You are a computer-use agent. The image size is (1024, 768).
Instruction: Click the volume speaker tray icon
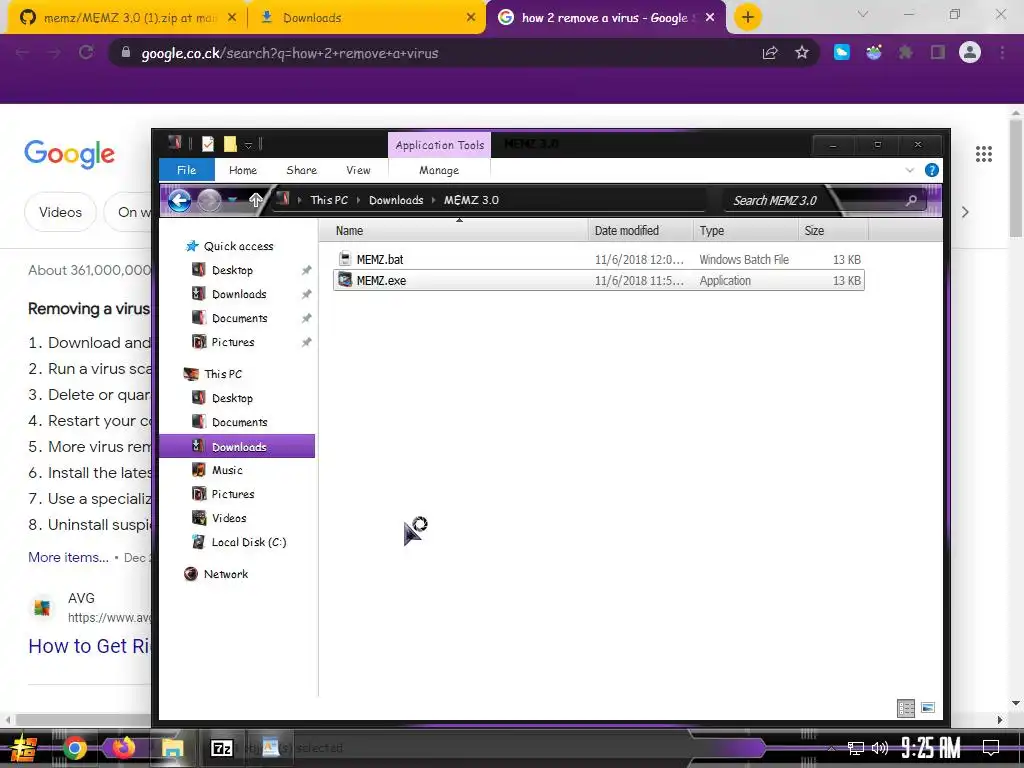(880, 748)
